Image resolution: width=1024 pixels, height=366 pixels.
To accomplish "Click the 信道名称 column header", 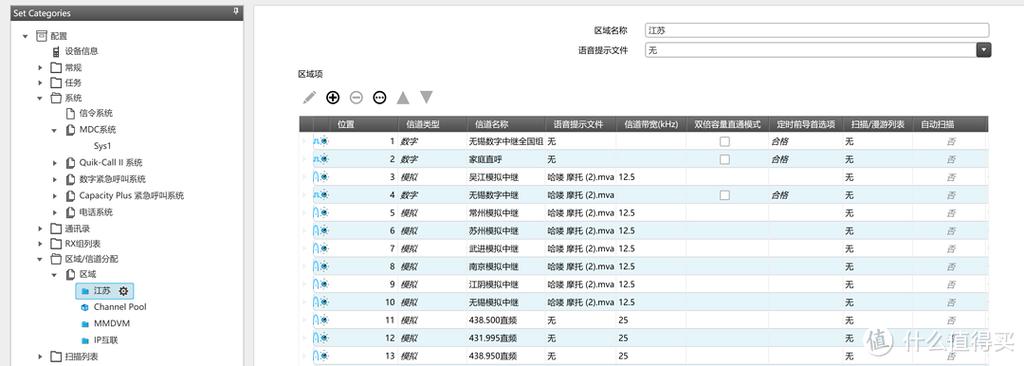I will click(505, 124).
